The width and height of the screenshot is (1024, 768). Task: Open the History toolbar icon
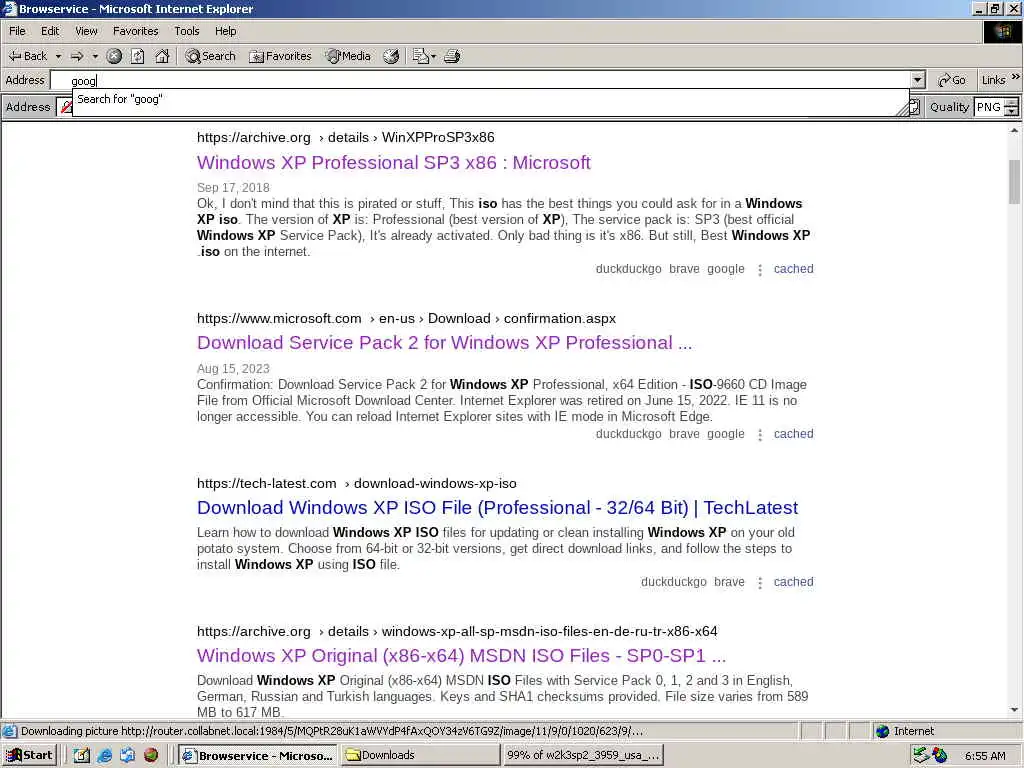(391, 56)
